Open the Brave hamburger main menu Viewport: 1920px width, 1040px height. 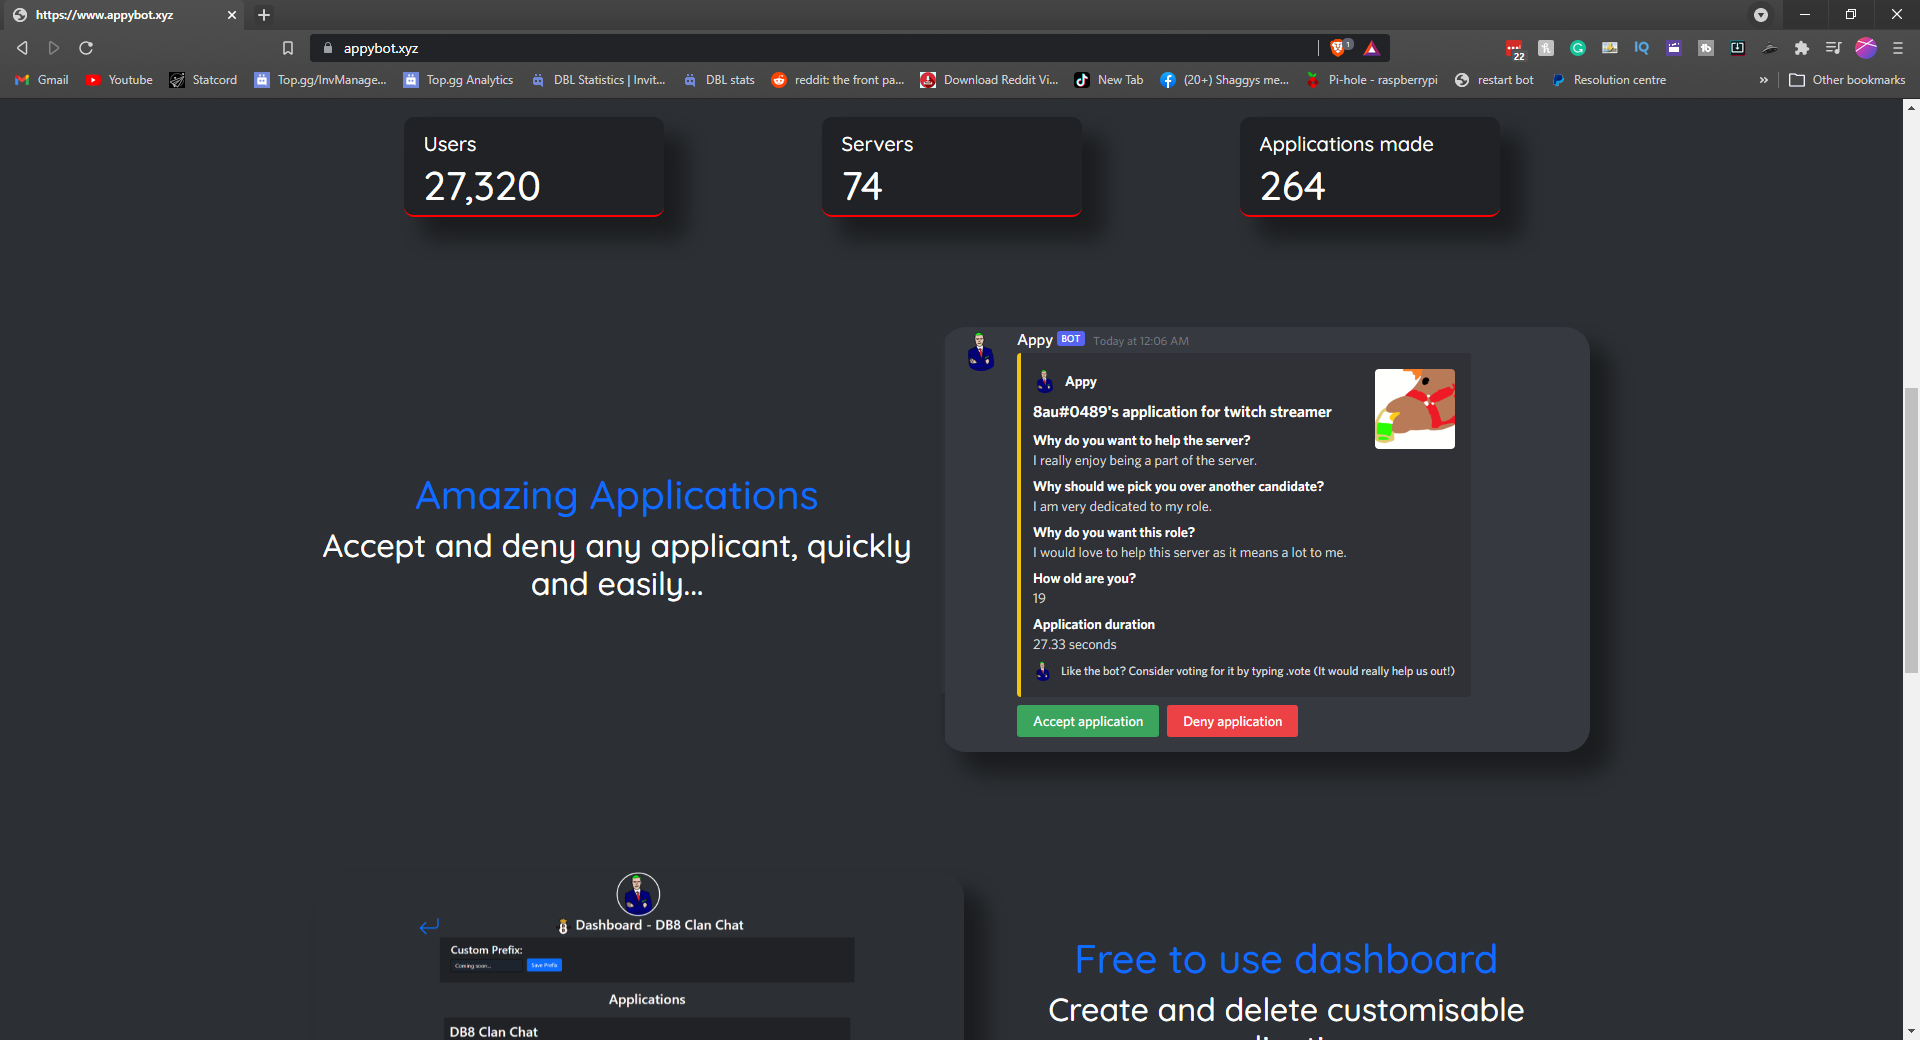1898,48
